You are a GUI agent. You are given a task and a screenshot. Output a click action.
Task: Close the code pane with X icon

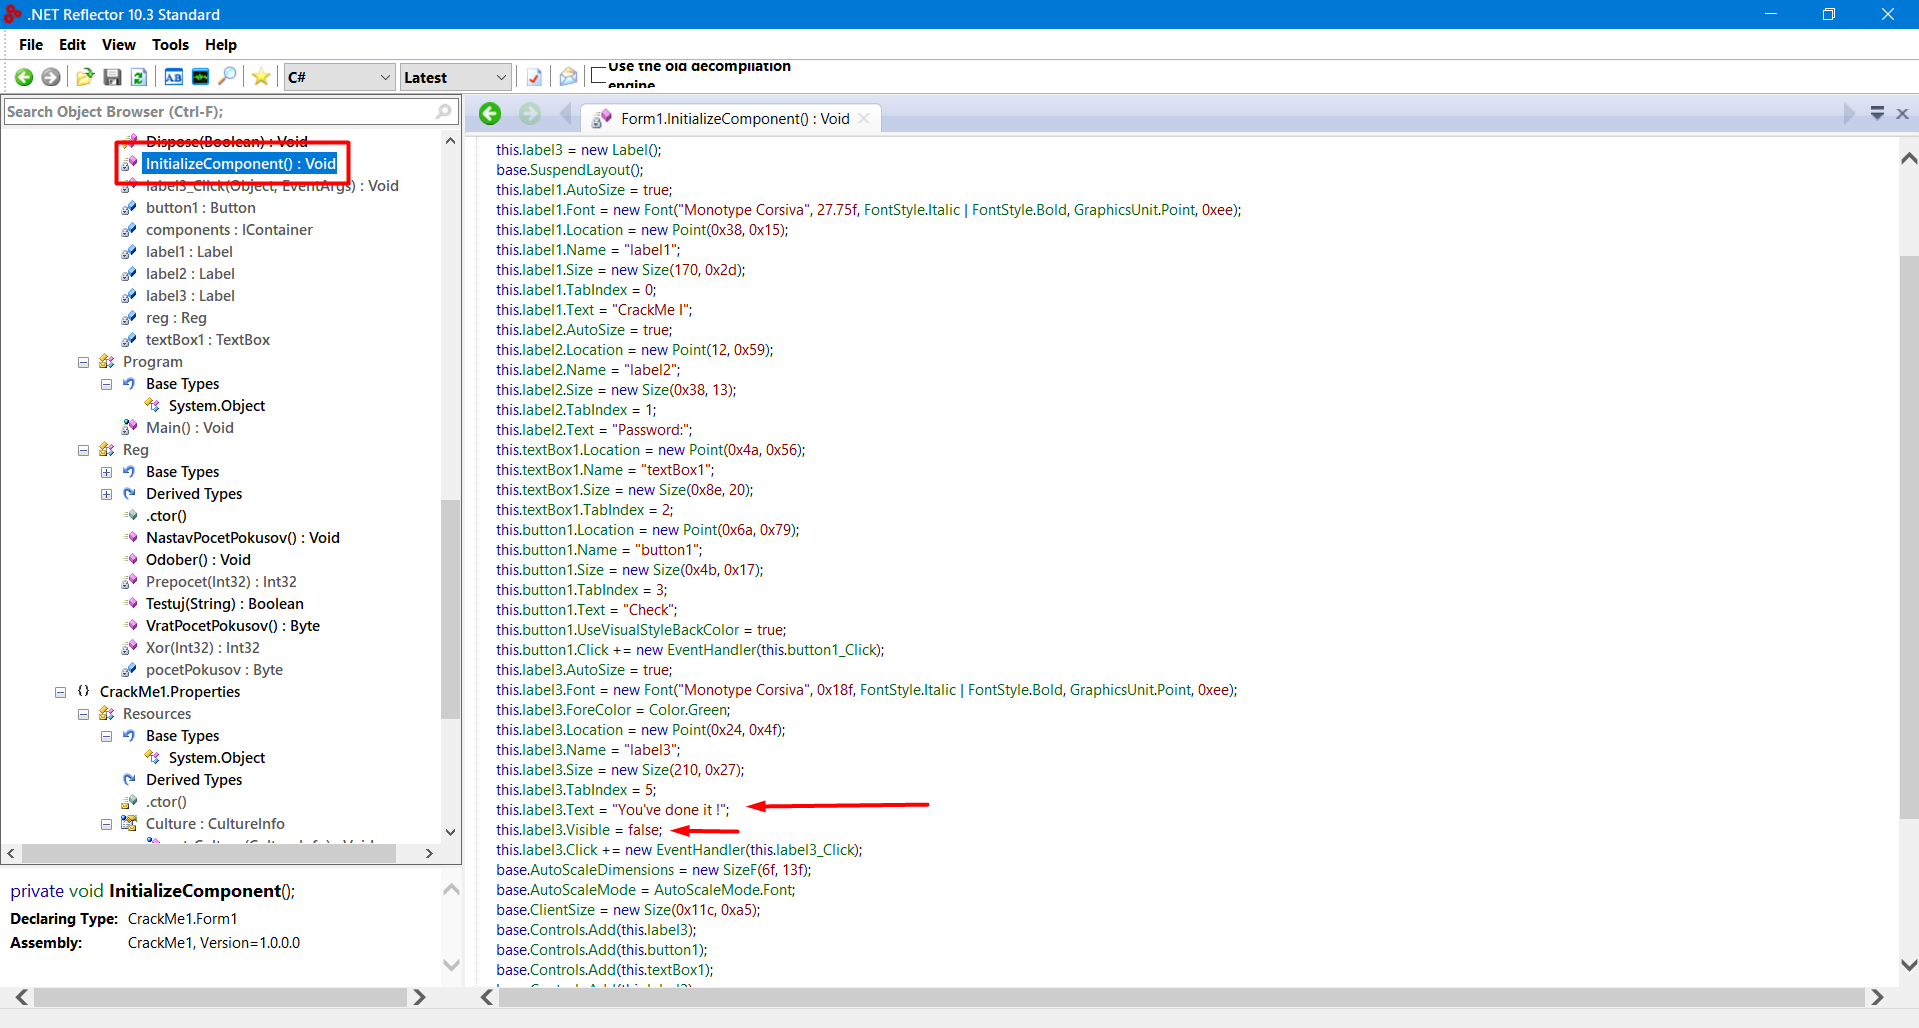(1903, 114)
